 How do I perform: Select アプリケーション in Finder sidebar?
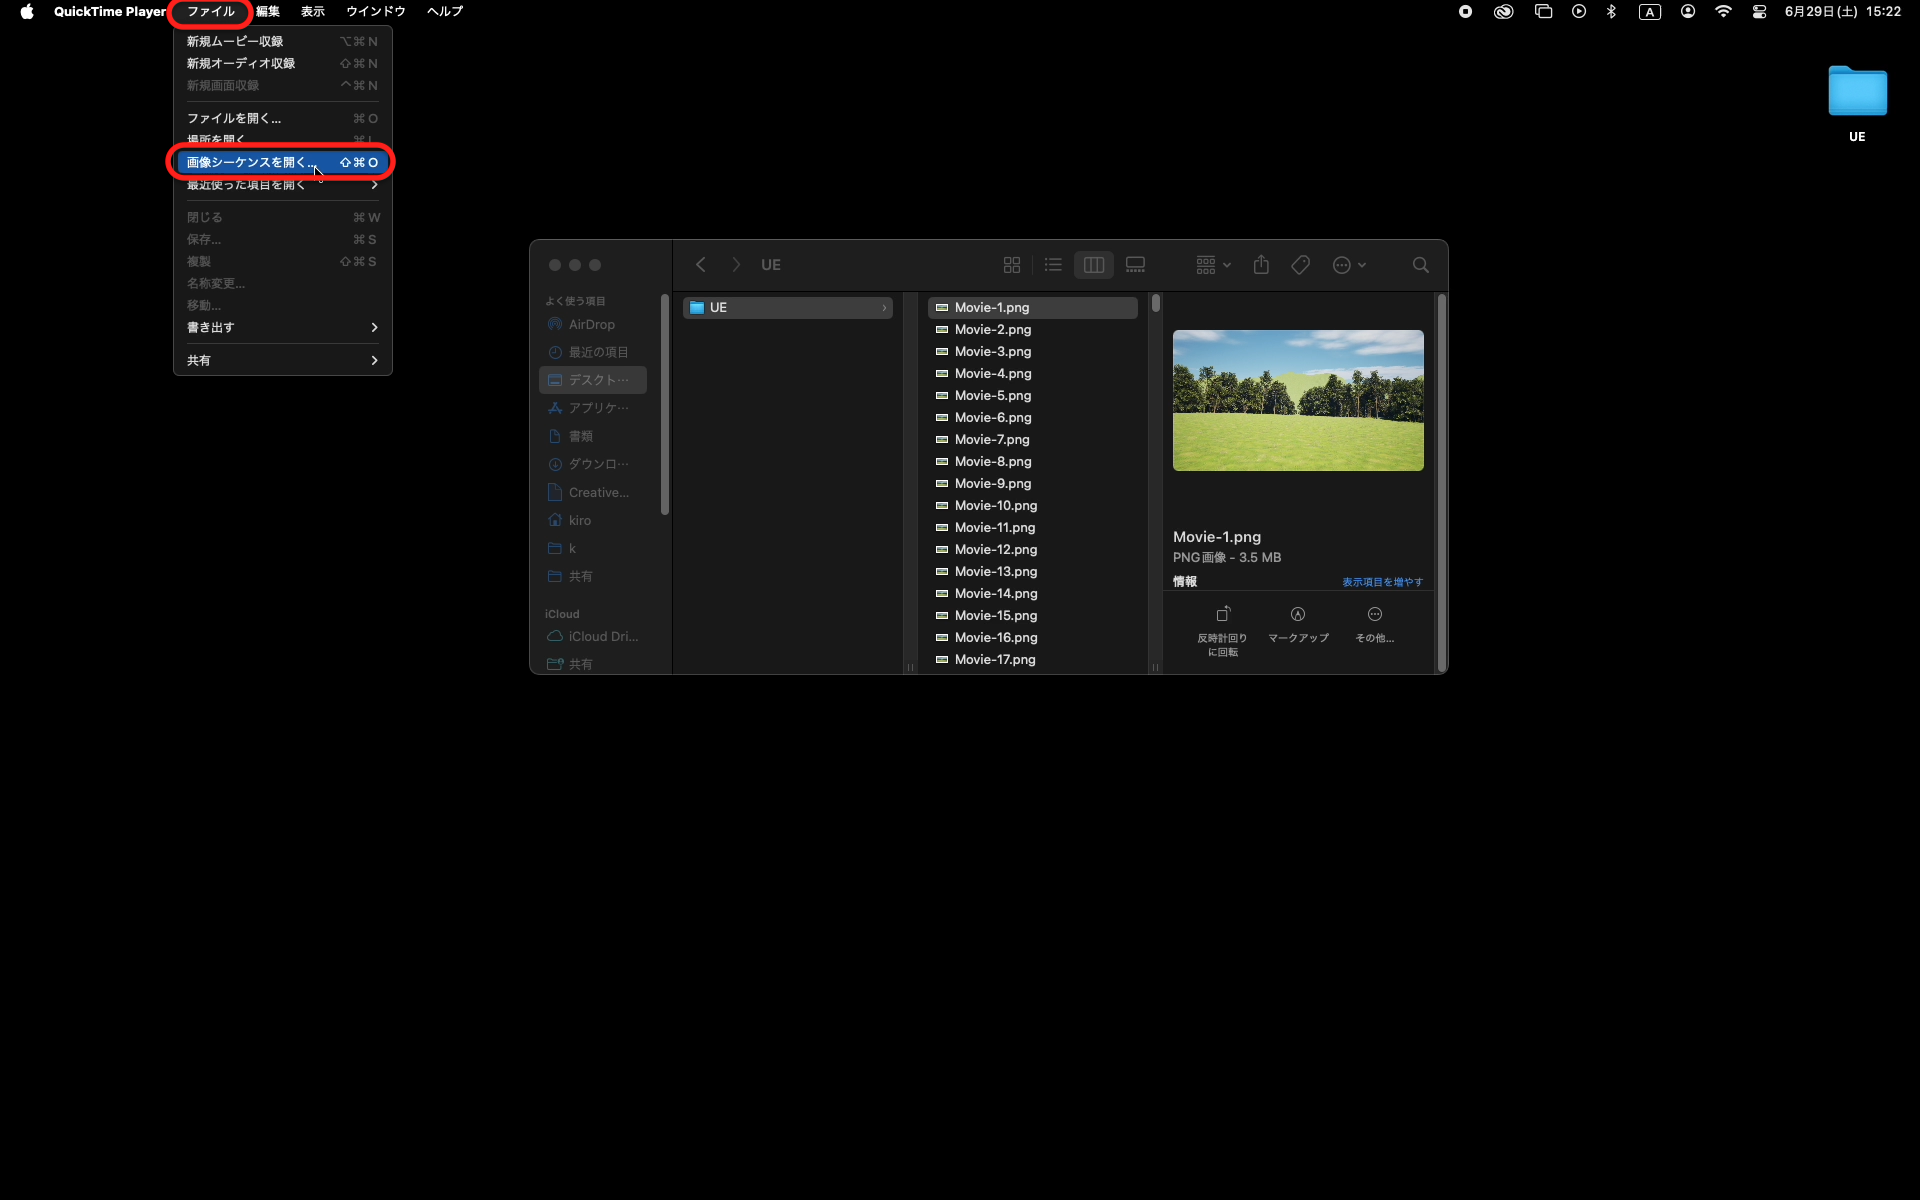(x=593, y=408)
